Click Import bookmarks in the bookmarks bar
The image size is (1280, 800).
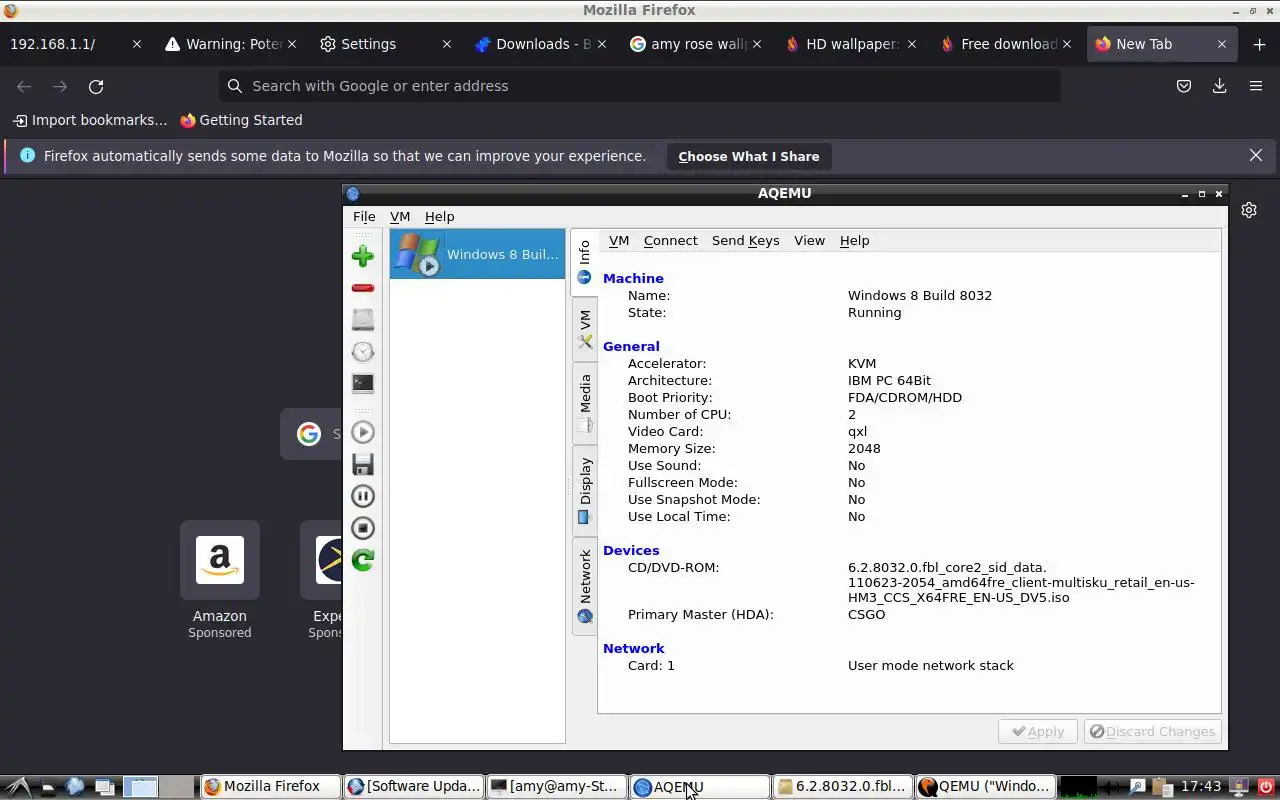pos(90,120)
